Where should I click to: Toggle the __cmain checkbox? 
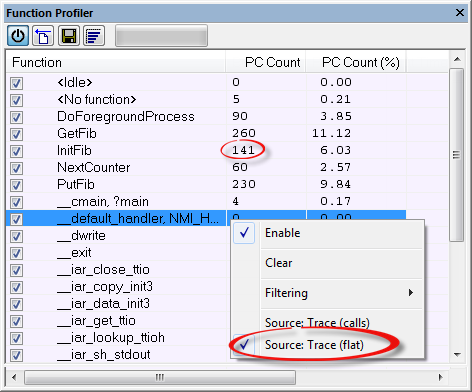click(16, 202)
